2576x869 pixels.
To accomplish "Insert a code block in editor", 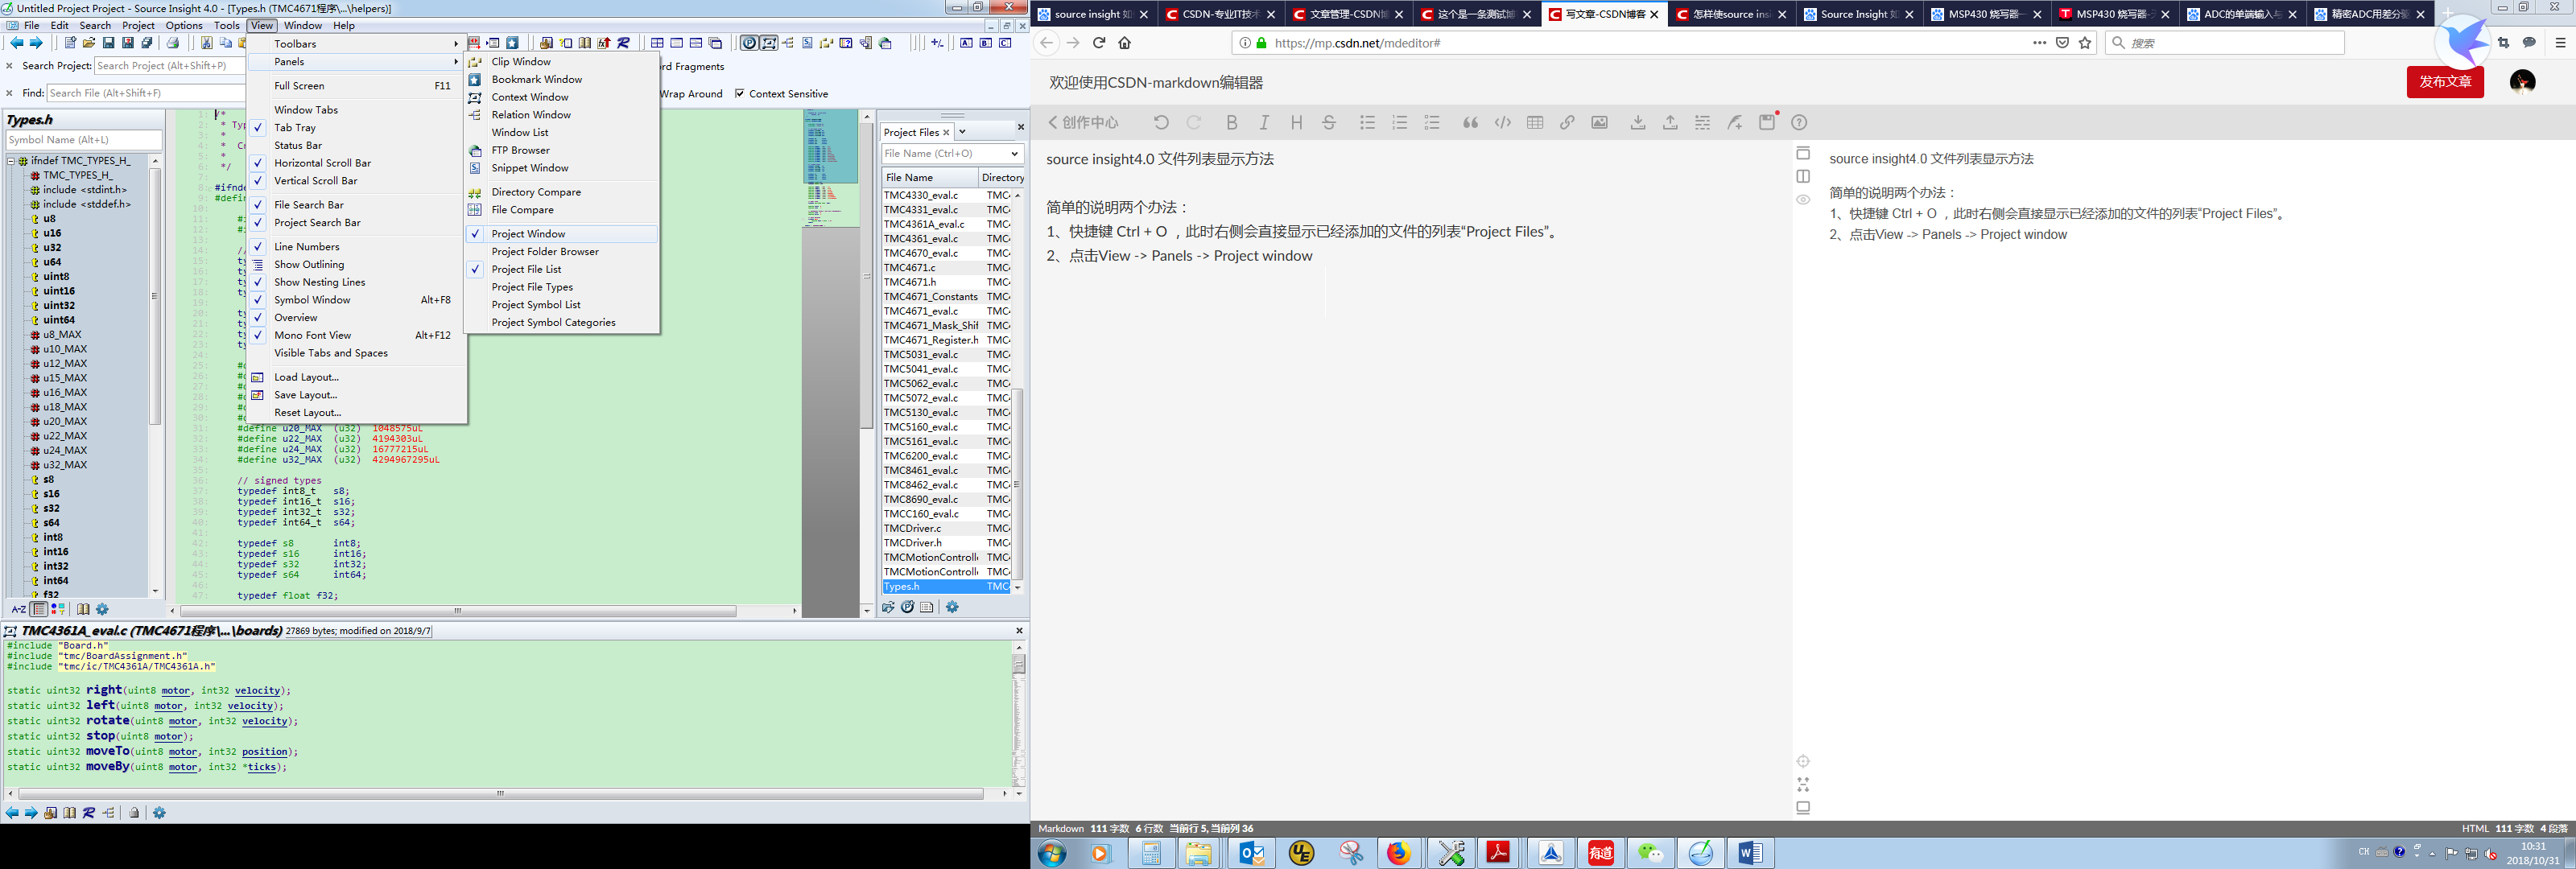I will pyautogui.click(x=1502, y=122).
